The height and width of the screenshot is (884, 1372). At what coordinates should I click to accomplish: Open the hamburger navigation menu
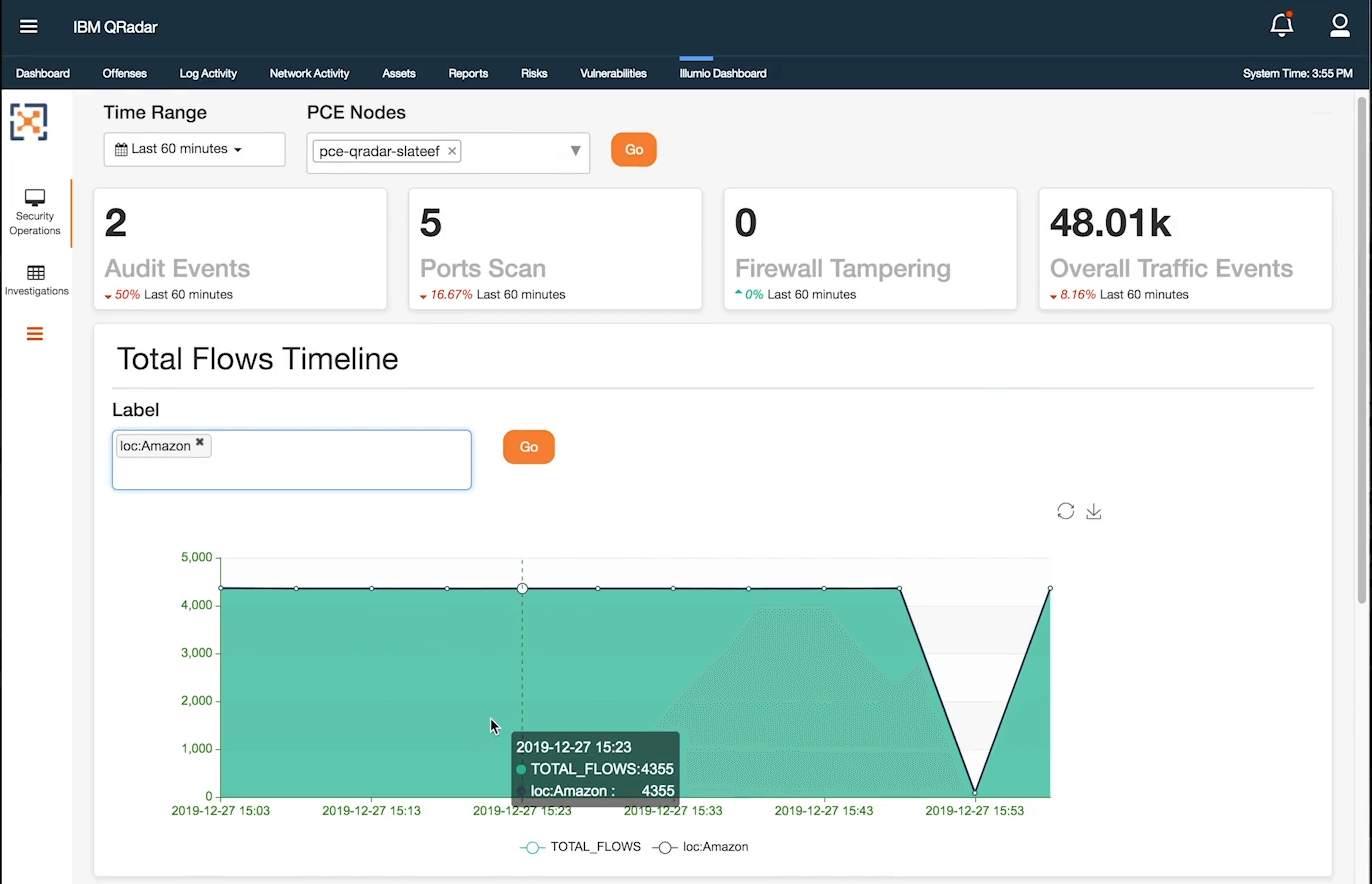click(x=29, y=27)
